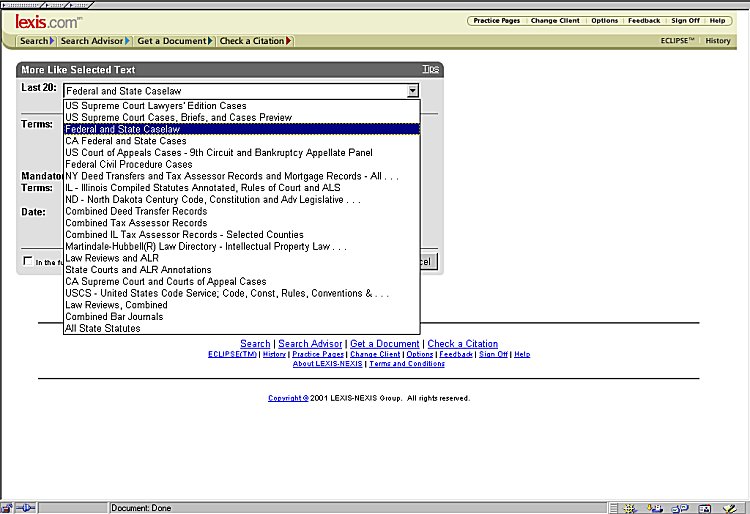The width and height of the screenshot is (750, 514).
Task: Expand the third collapsed browser toolbar handle
Action: [79, 5]
